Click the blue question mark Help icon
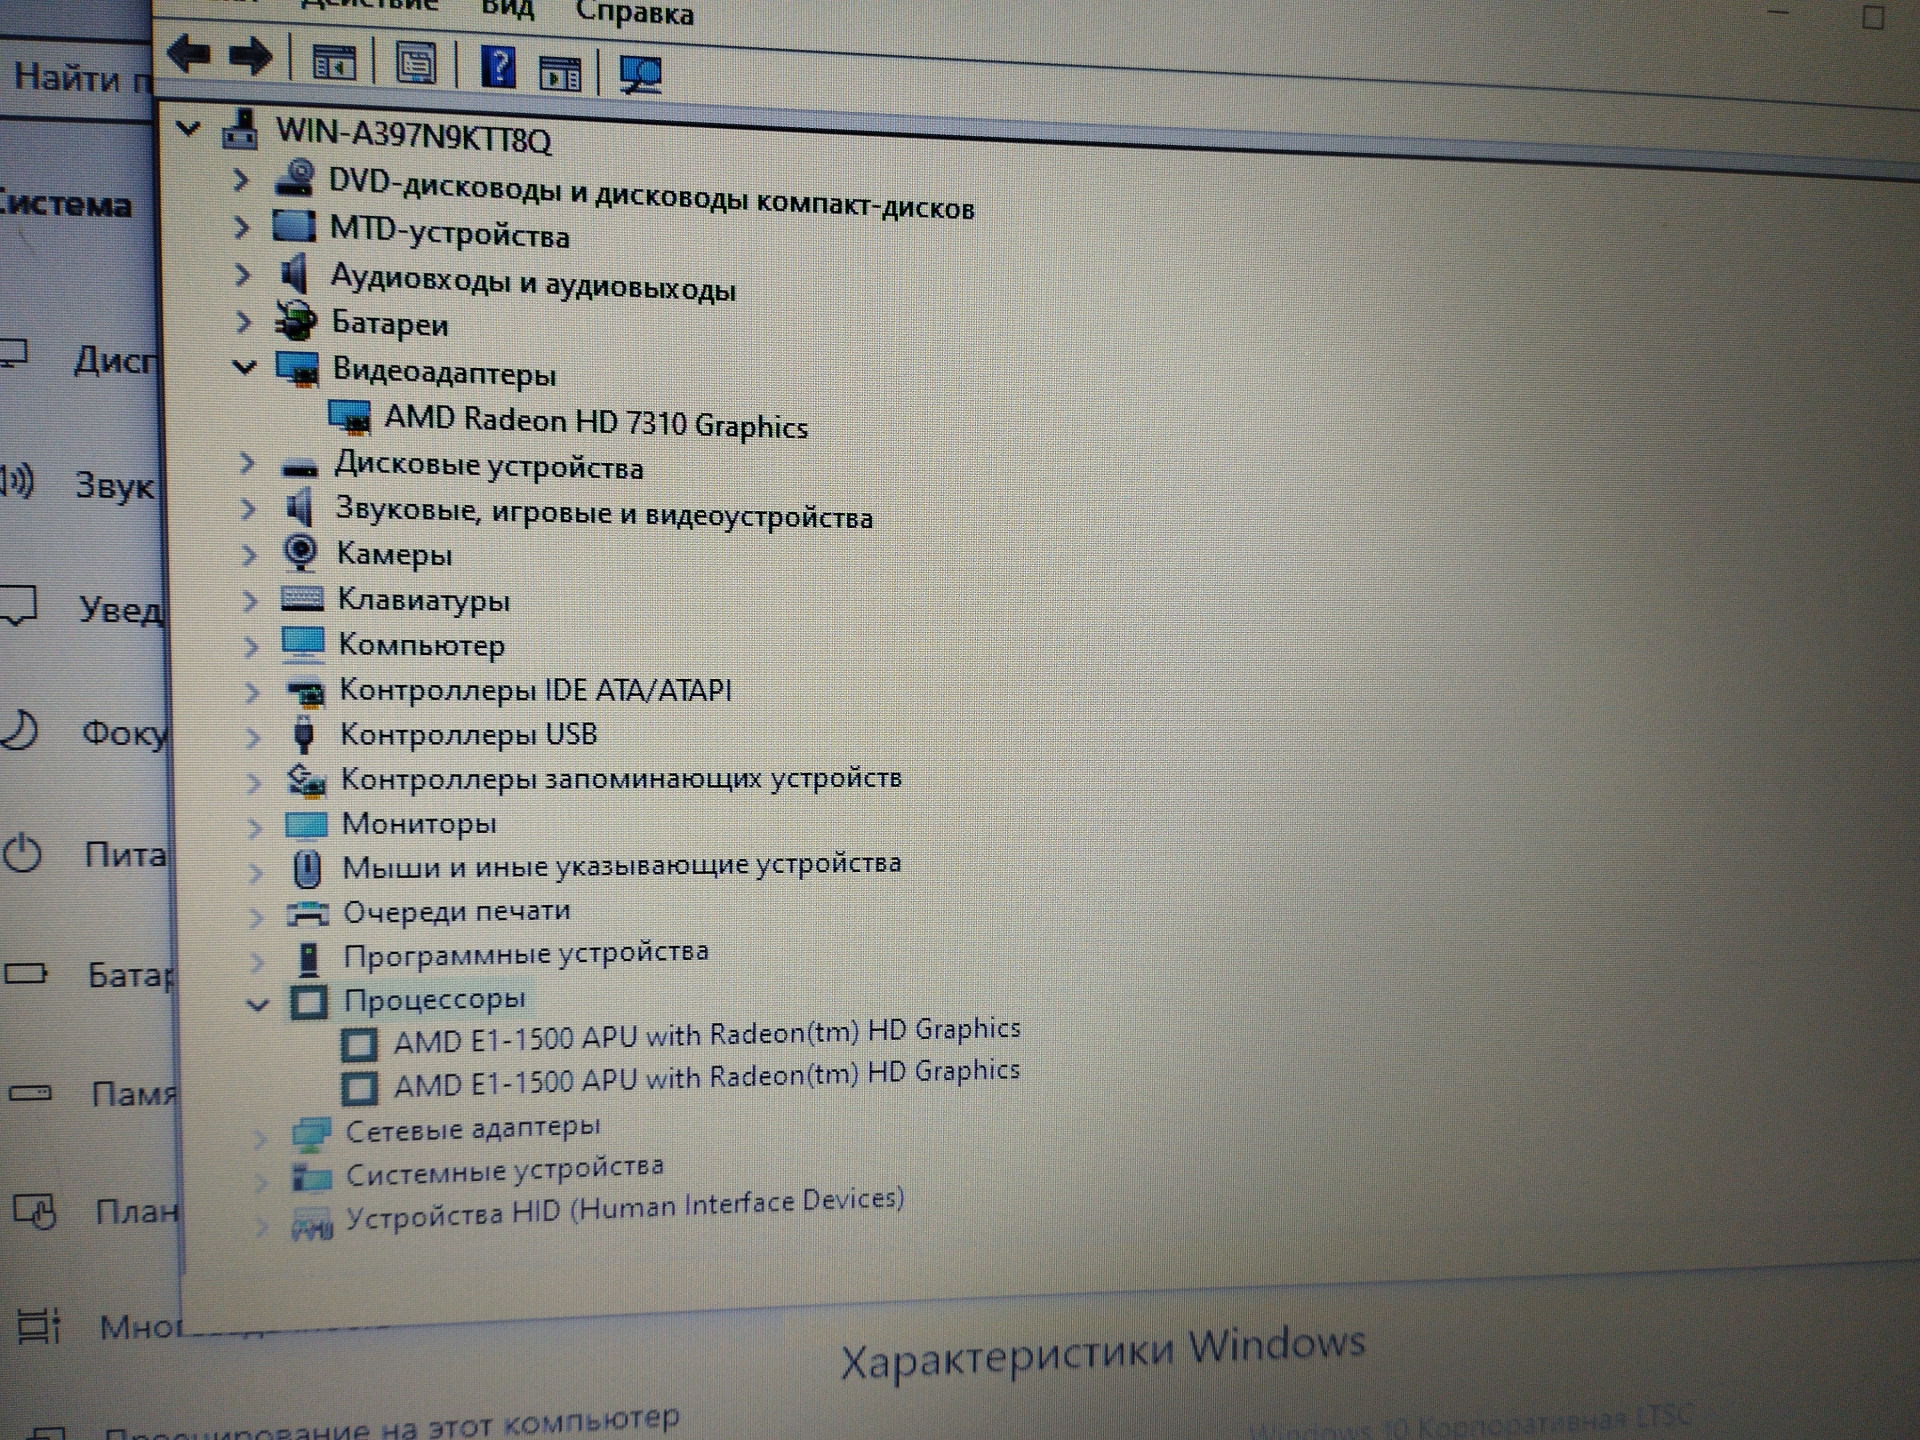The width and height of the screenshot is (1920, 1440). (x=498, y=68)
